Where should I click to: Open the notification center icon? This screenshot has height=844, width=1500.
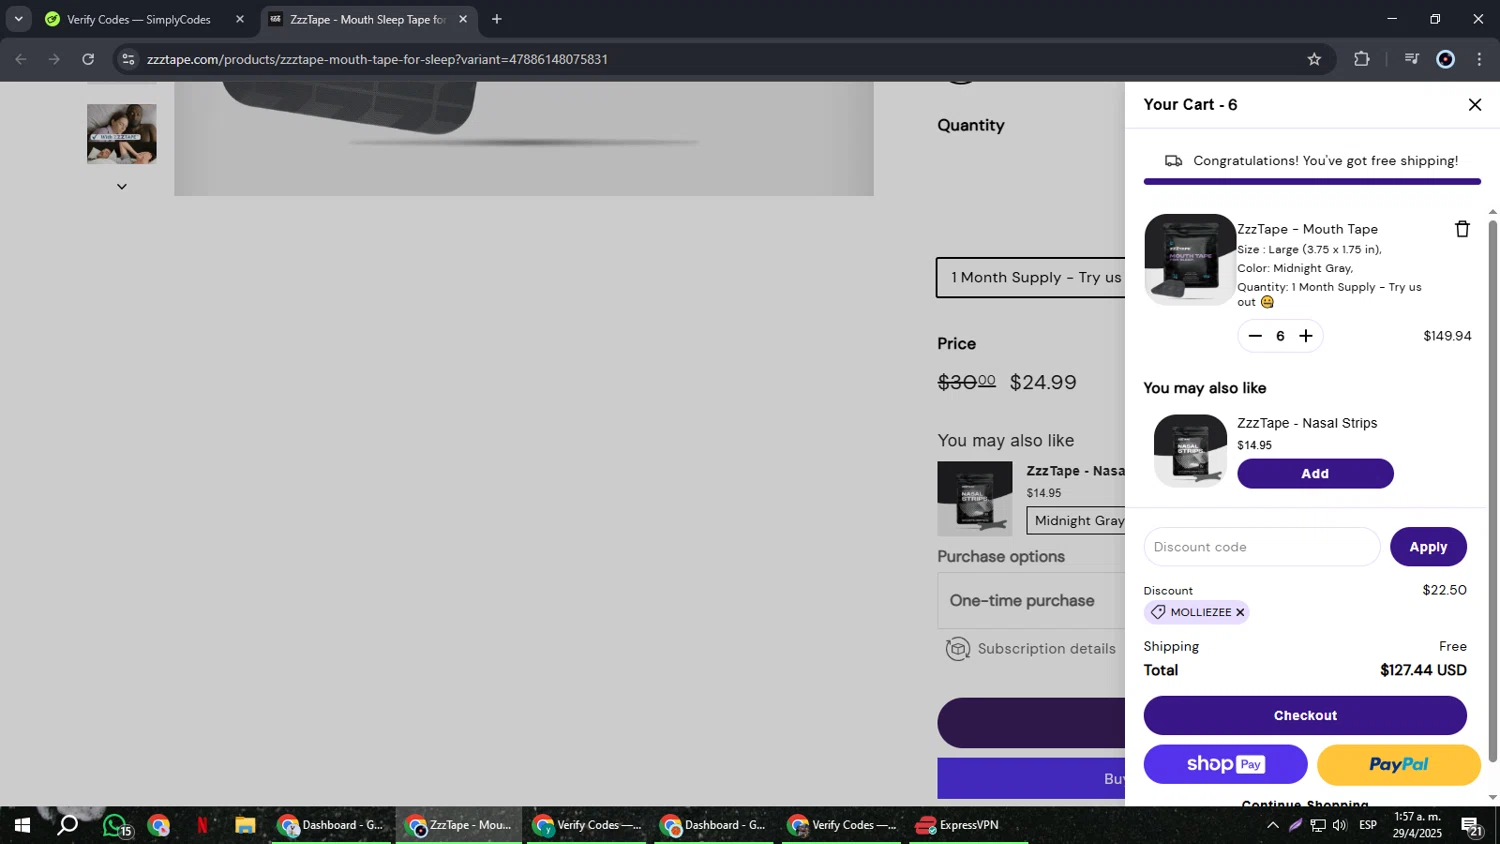tap(1472, 826)
